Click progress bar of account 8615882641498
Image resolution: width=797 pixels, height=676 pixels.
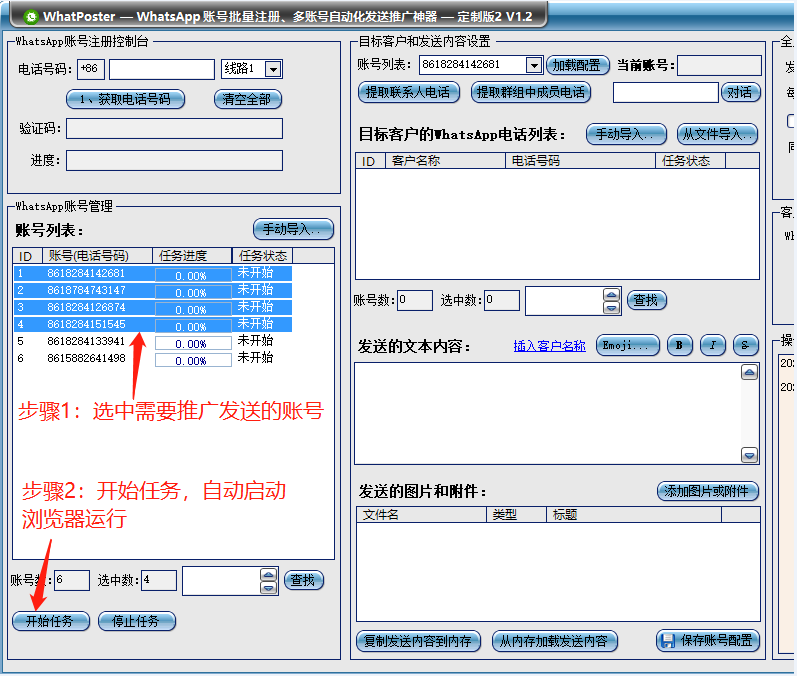tap(193, 360)
